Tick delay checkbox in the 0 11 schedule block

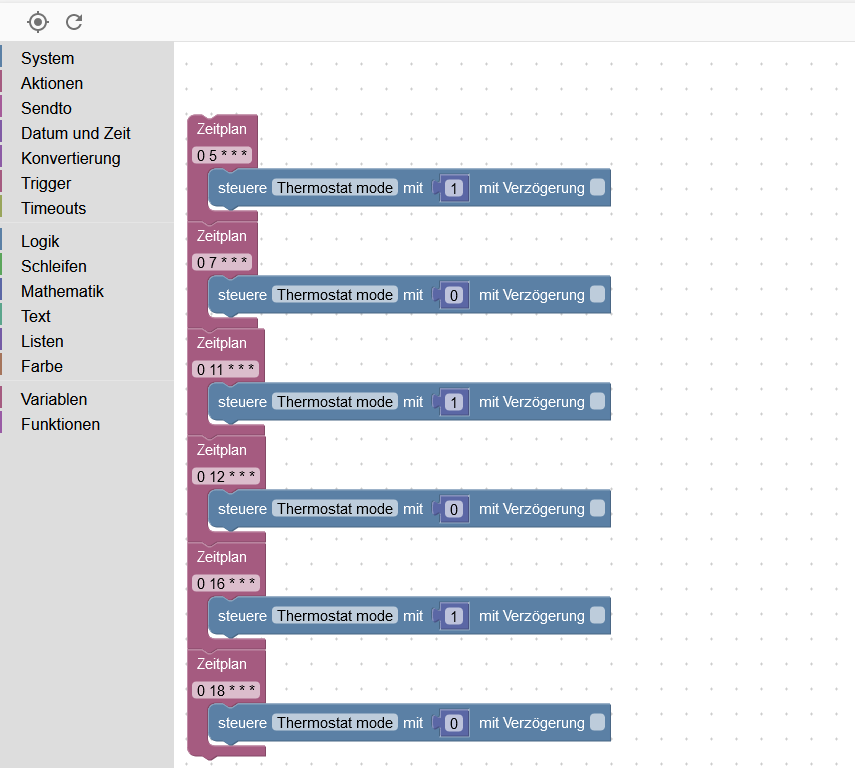tap(598, 401)
